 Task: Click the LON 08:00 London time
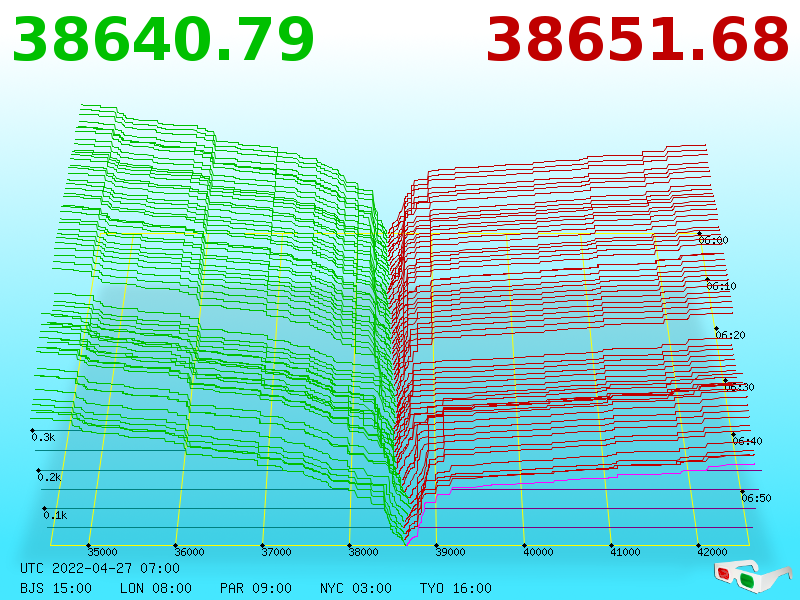coord(156,588)
